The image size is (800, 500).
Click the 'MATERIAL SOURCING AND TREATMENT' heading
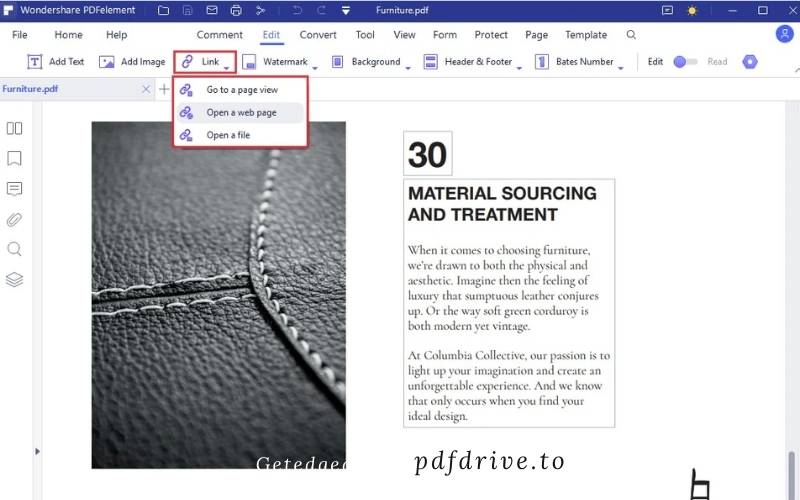[x=502, y=204]
